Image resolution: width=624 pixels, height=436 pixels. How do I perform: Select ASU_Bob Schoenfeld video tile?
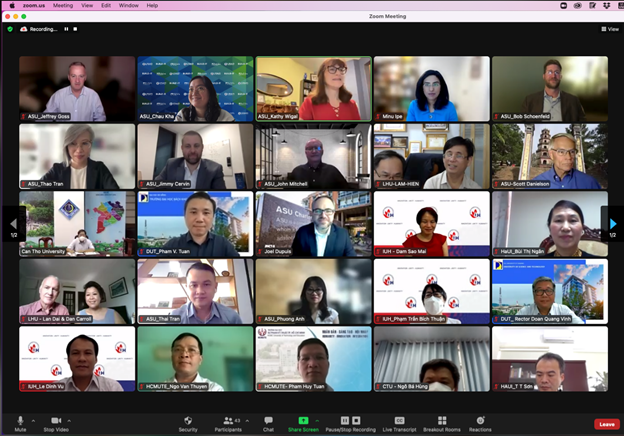coord(550,89)
